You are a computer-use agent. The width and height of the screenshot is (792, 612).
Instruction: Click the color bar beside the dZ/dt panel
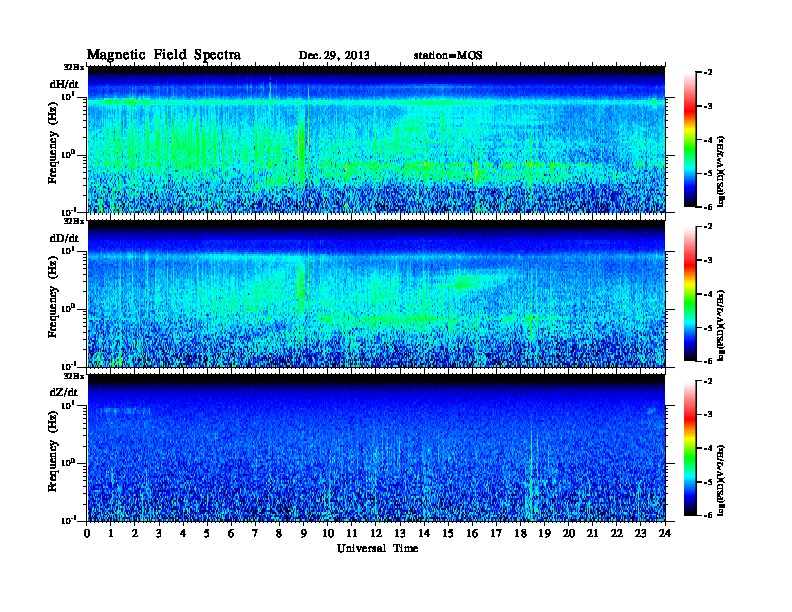point(689,448)
